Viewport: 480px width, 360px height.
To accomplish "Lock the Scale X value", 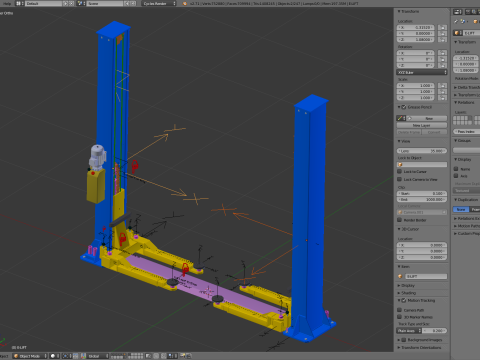I will pyautogui.click(x=442, y=86).
